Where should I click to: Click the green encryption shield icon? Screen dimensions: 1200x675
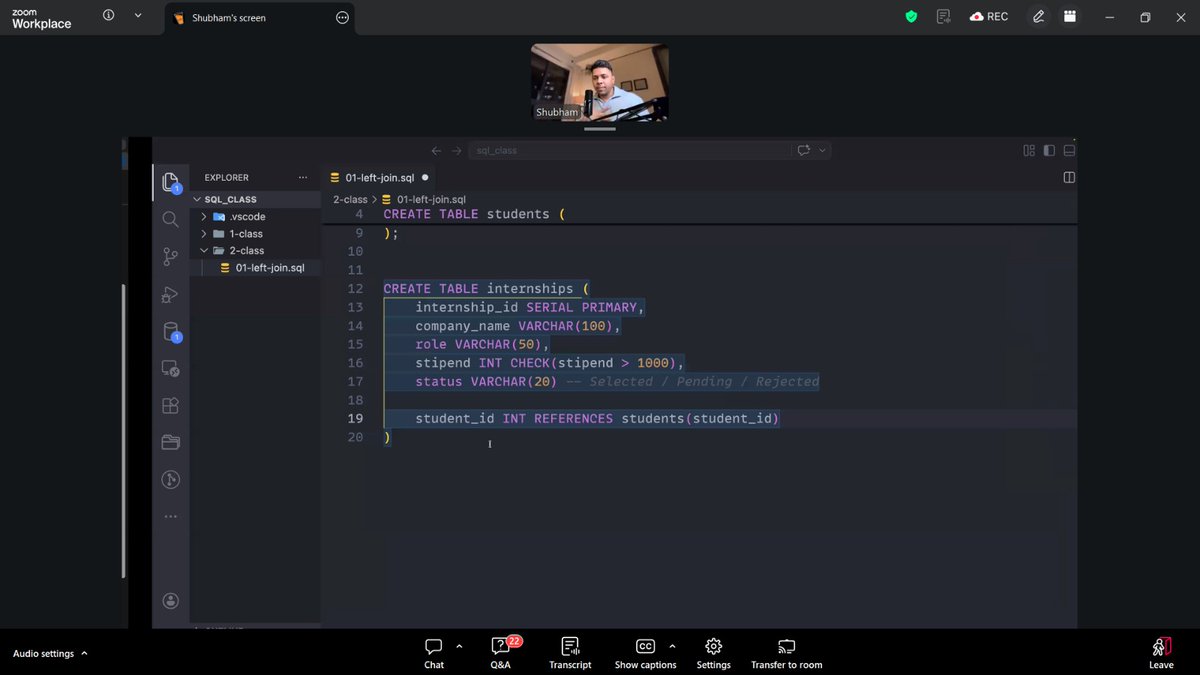coord(911,17)
